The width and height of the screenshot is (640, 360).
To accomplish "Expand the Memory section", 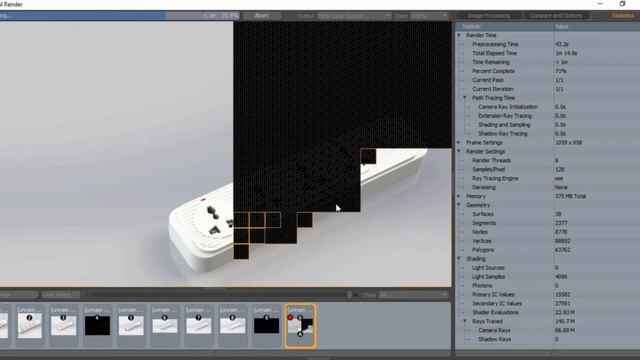I will point(459,196).
